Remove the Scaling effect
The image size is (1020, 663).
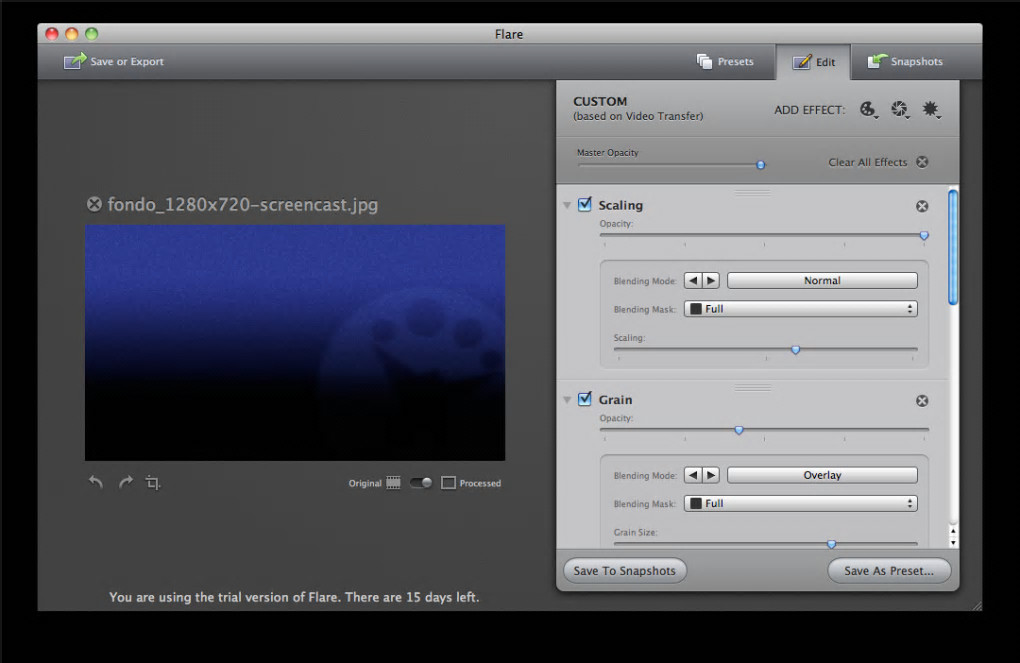[922, 206]
